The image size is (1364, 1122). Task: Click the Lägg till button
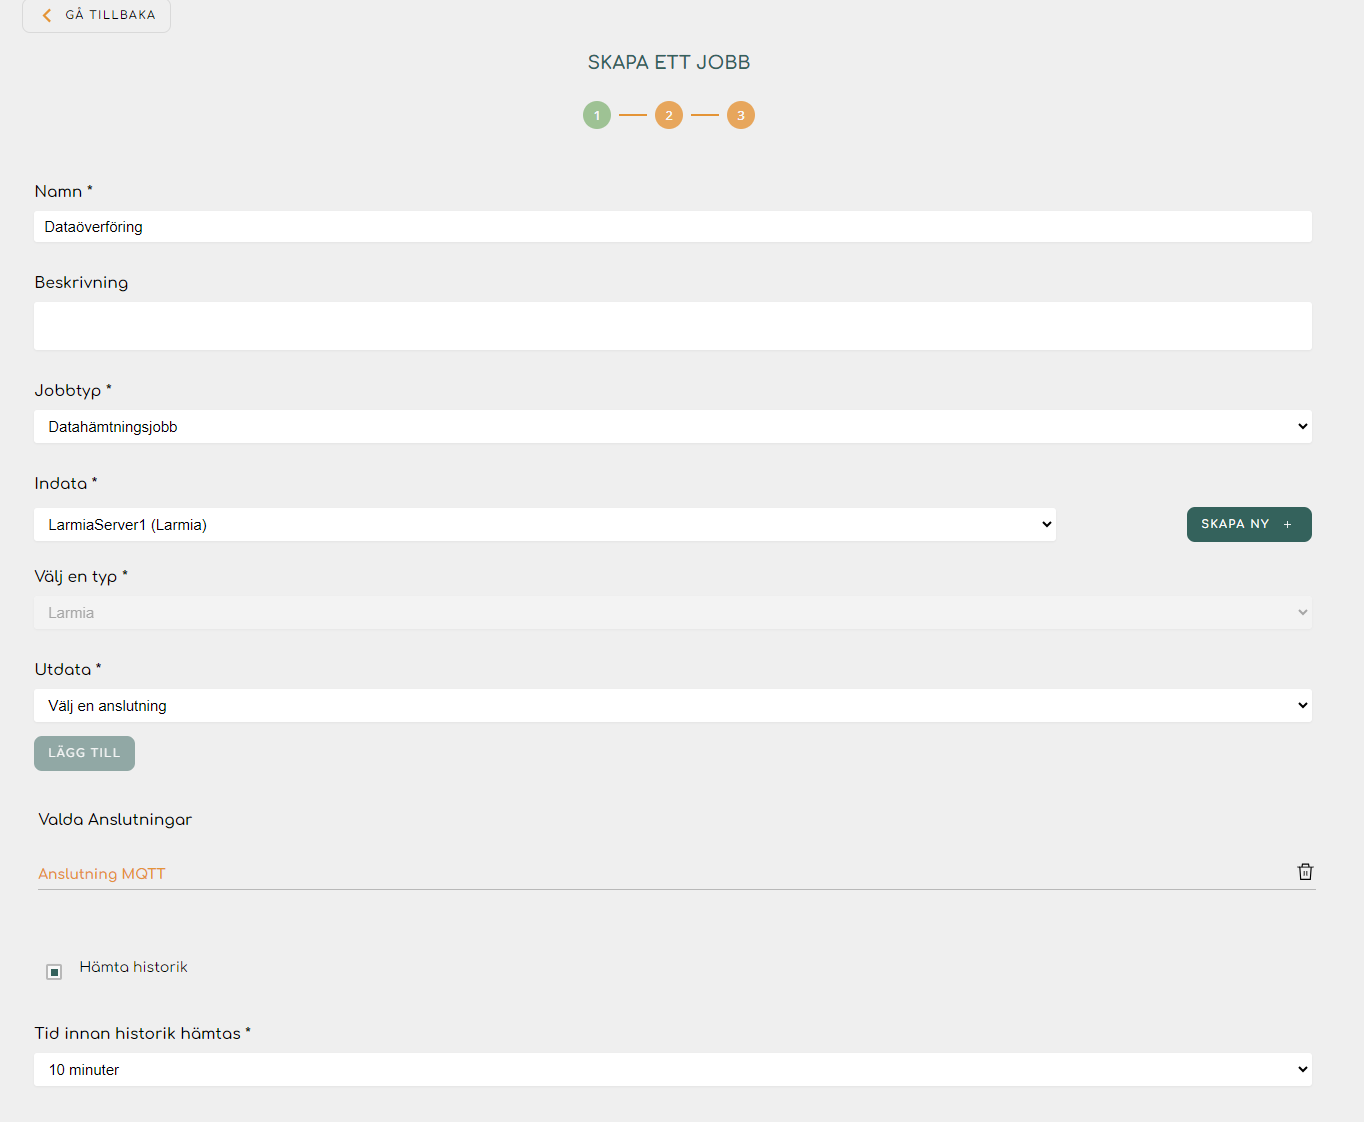pos(84,753)
